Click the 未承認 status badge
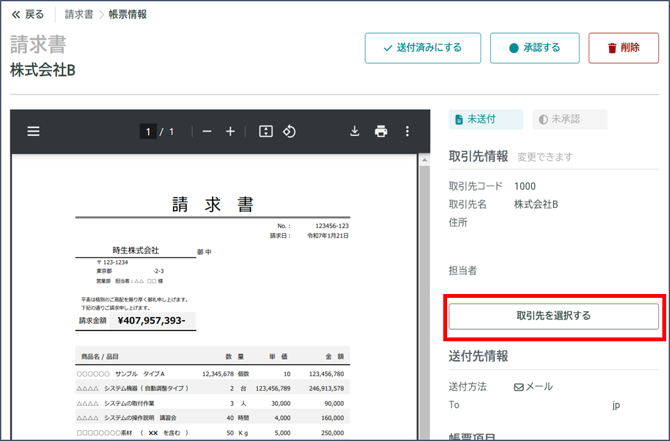This screenshot has width=670, height=441. pyautogui.click(x=570, y=119)
